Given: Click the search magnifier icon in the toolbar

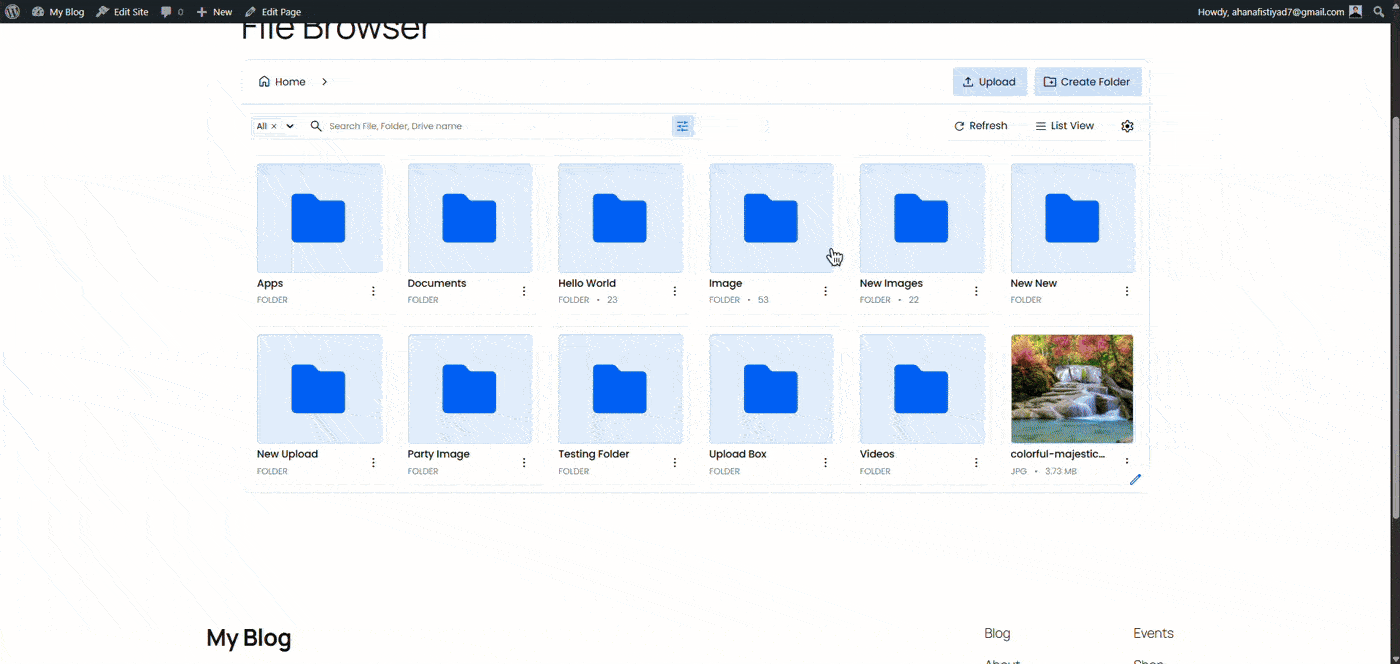Looking at the screenshot, I should [316, 126].
